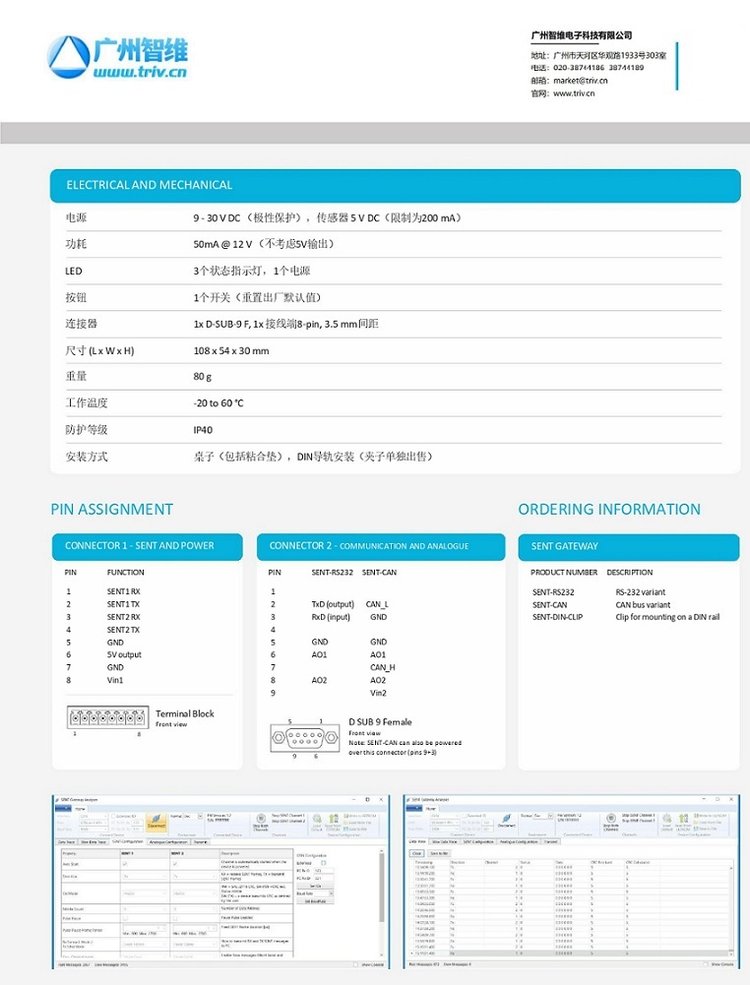
Task: Click the SENT-DIN-CLIP product number
Action: coord(557,617)
